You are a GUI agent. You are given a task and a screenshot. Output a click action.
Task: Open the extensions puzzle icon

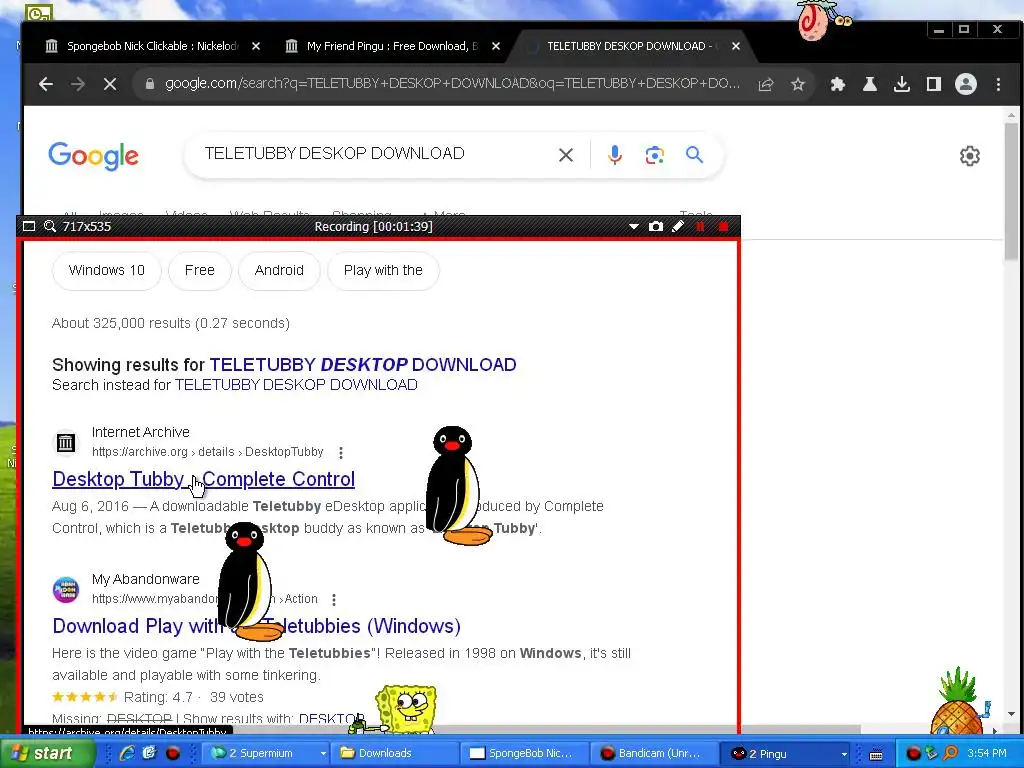[838, 84]
